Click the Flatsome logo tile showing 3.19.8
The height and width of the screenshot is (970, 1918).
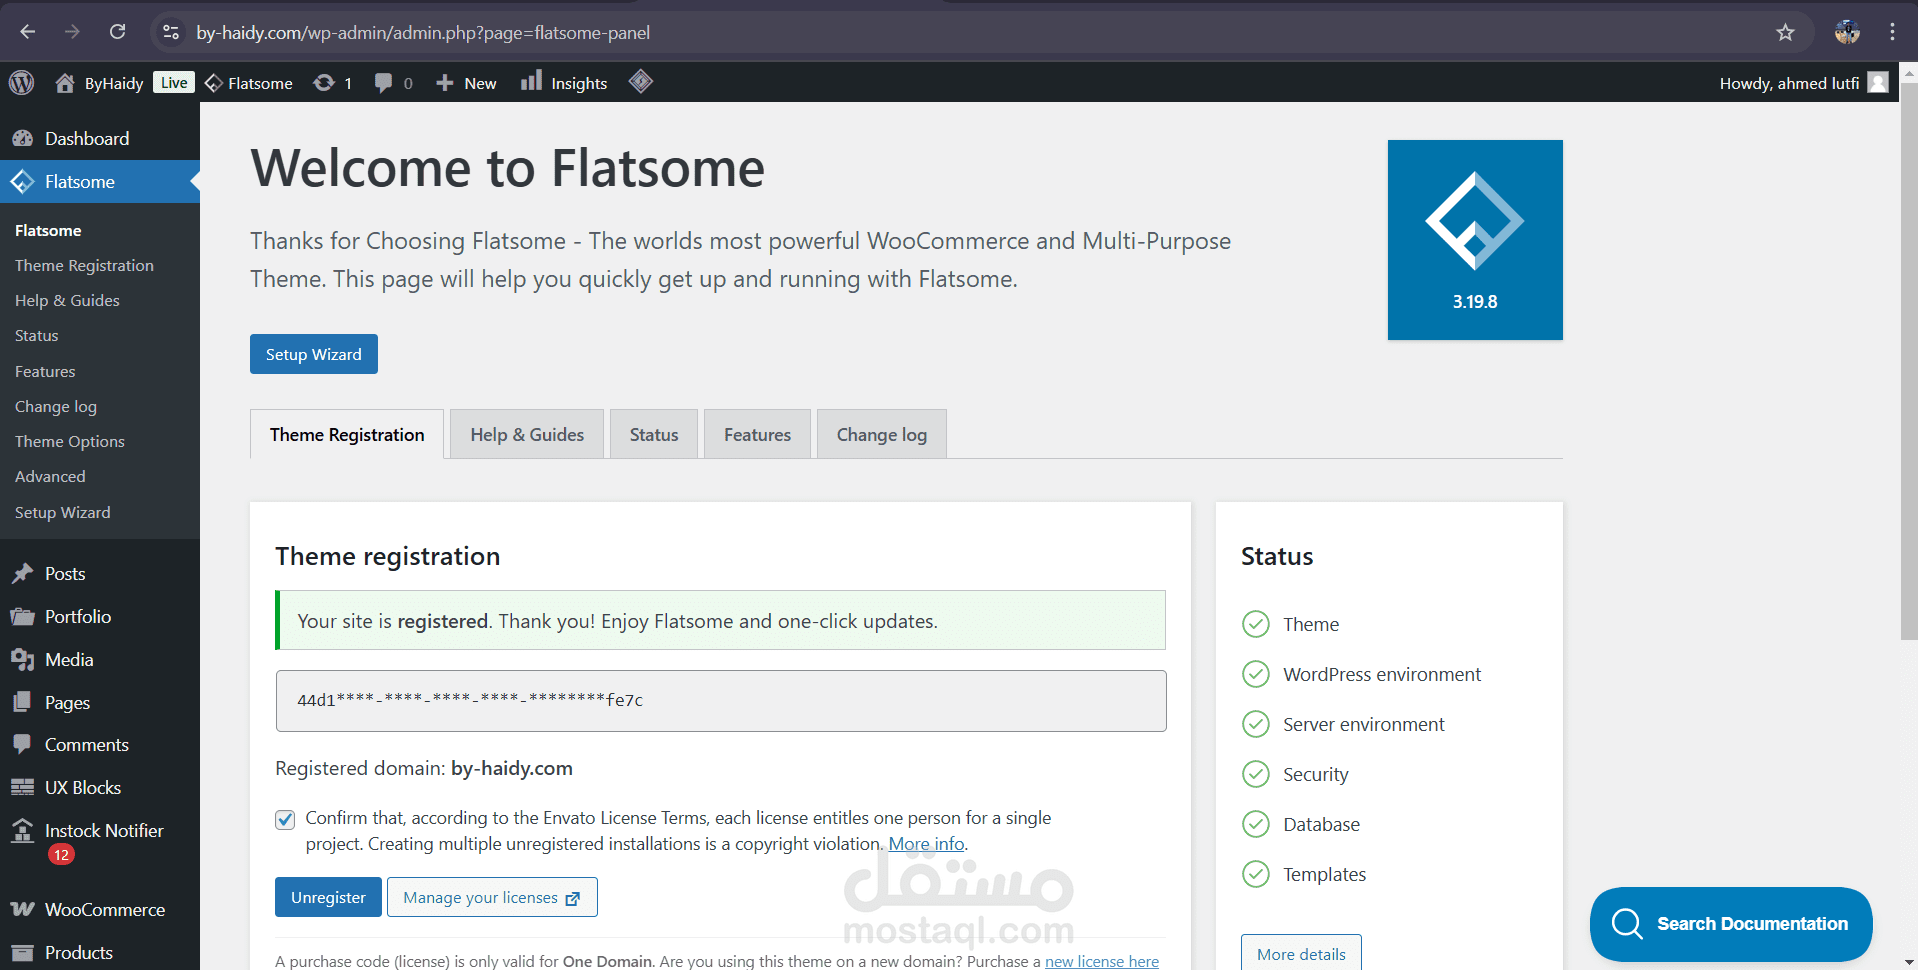[1475, 240]
